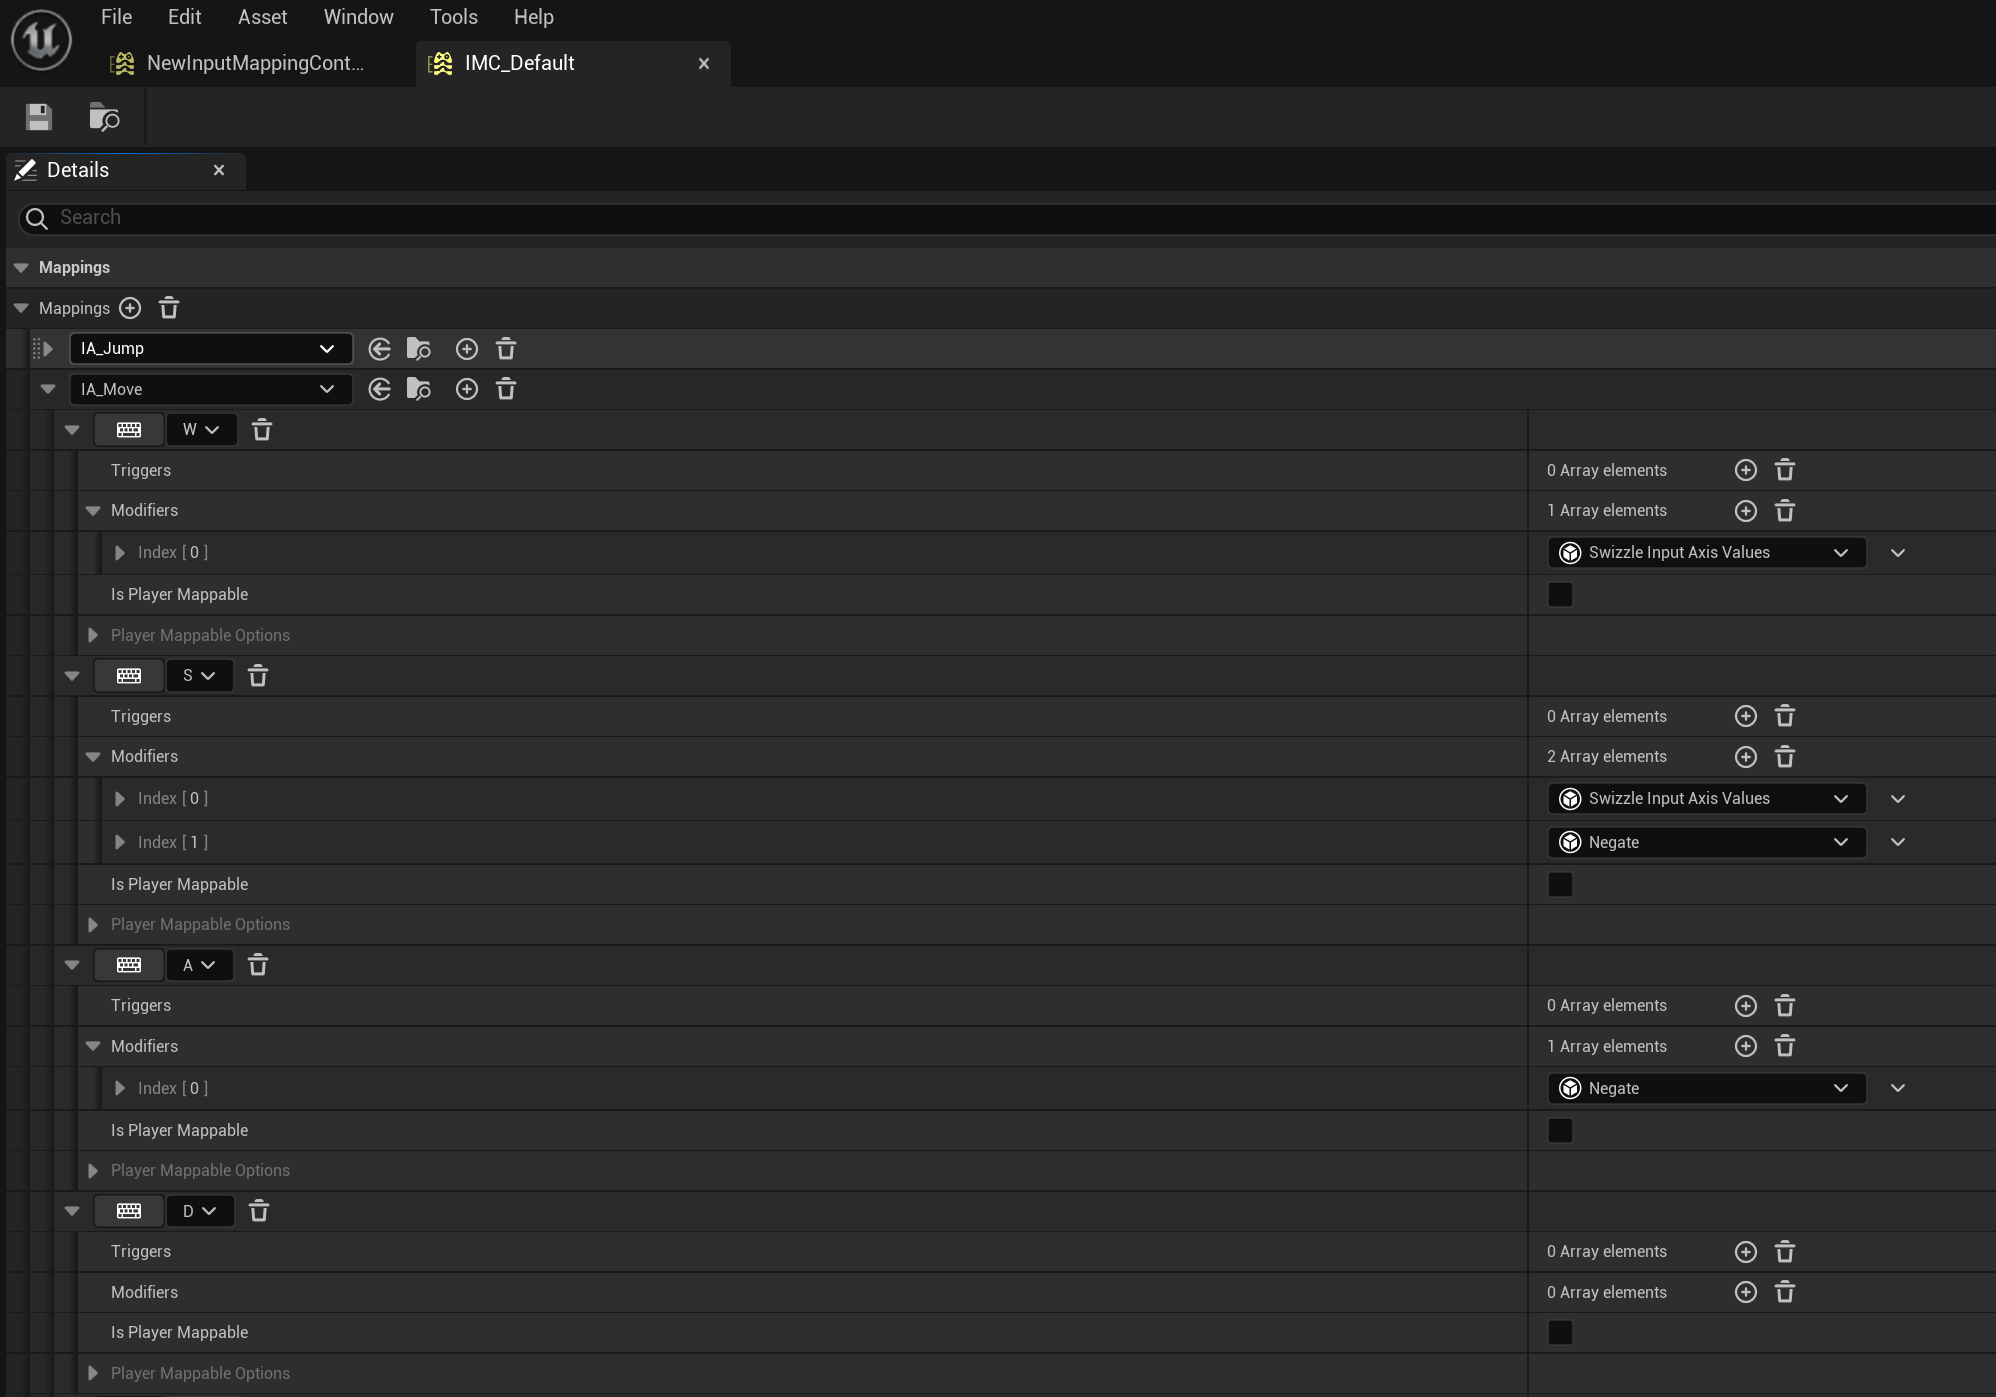Collapse the top Mappings category header
1996x1397 pixels.
pos(21,268)
